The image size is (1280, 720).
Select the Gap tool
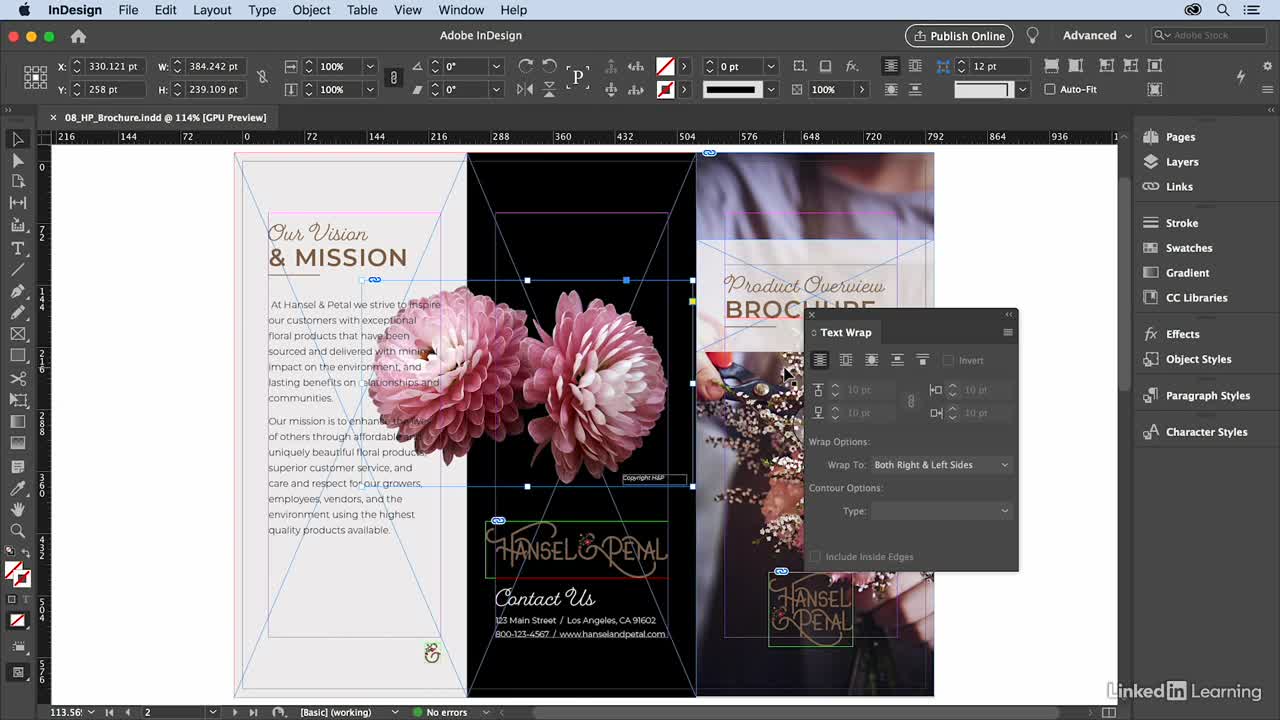[x=18, y=203]
